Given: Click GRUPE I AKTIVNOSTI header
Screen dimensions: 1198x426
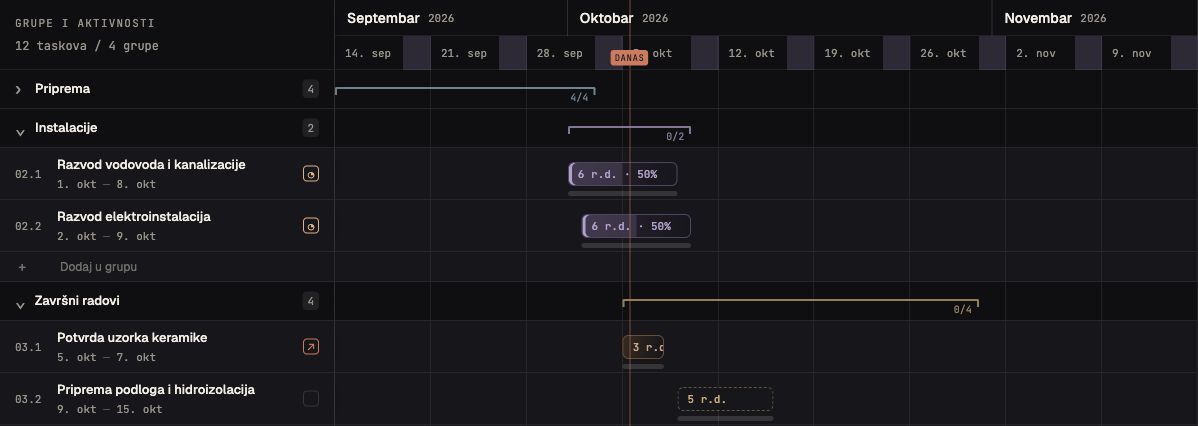Looking at the screenshot, I should pyautogui.click(x=85, y=24).
